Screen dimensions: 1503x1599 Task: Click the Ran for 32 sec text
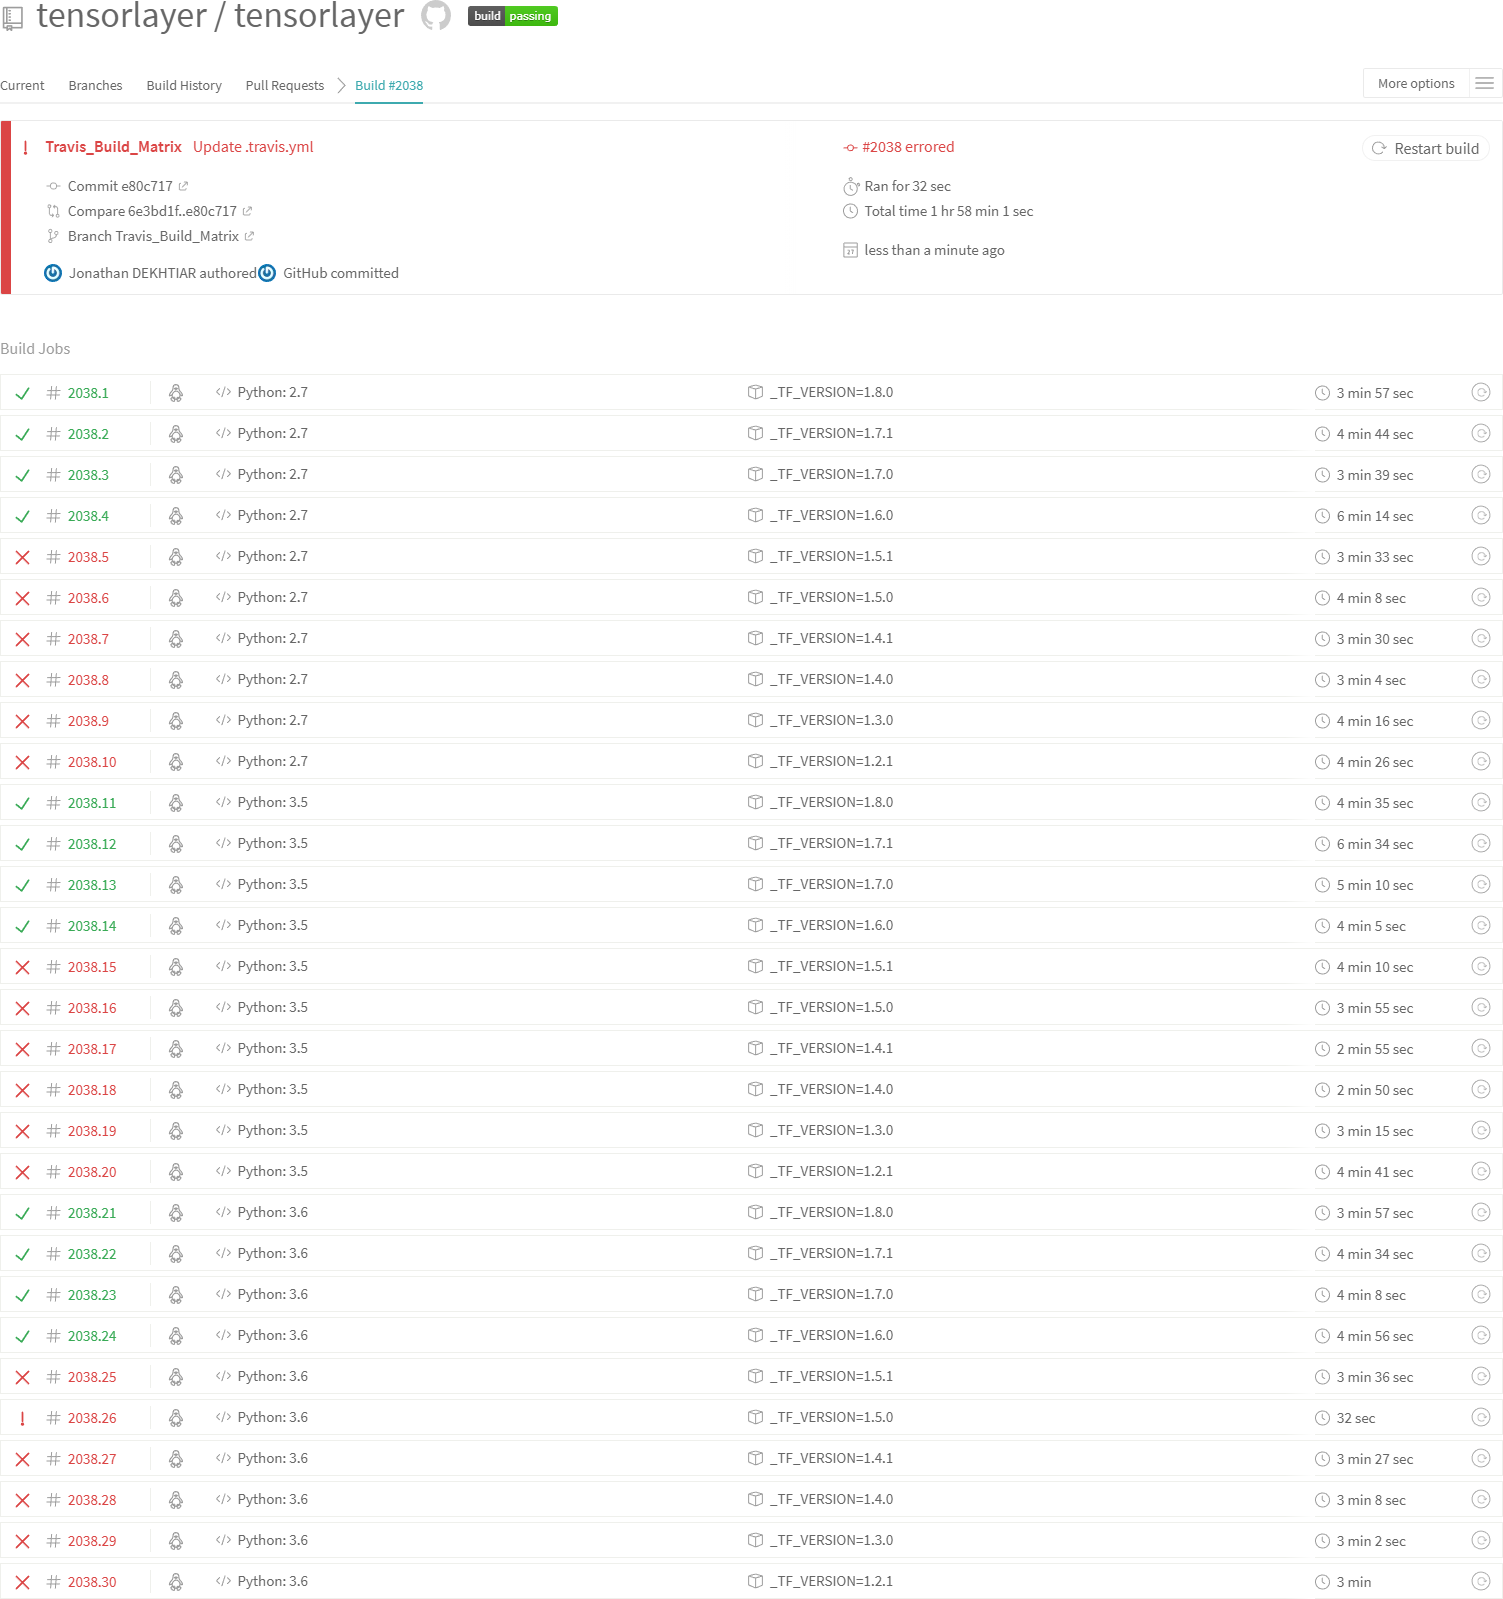click(908, 186)
